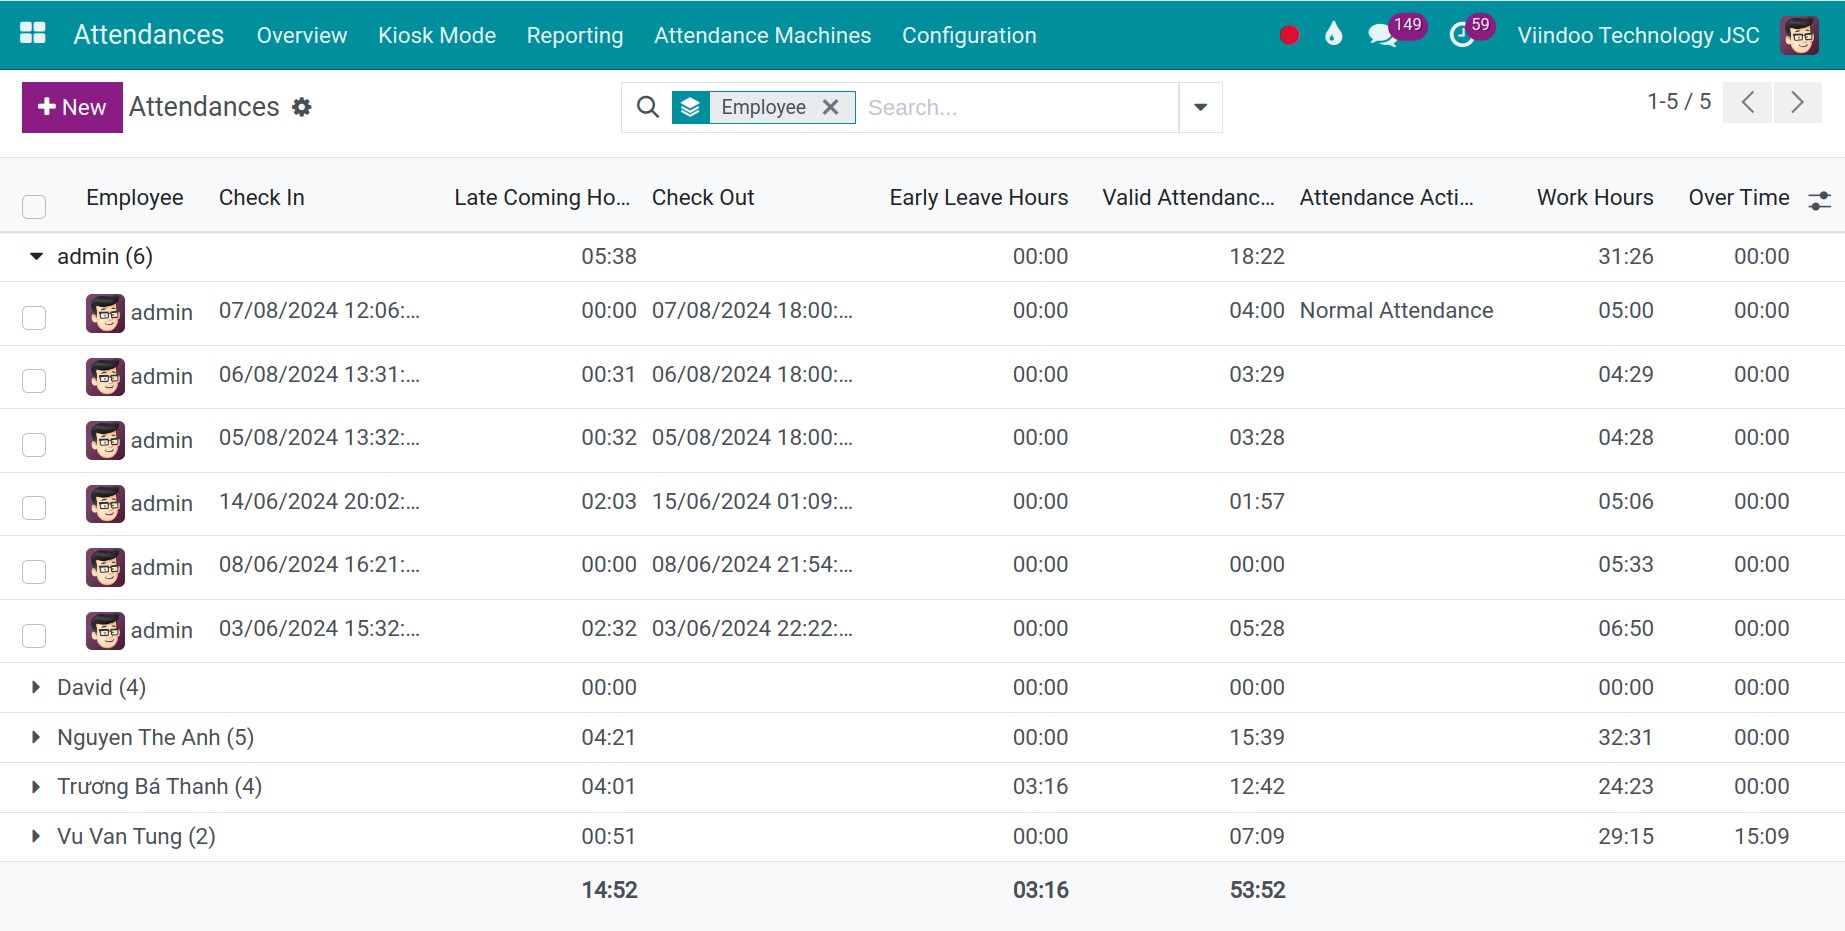Sort by the Check In column header
The height and width of the screenshot is (931, 1845).
(x=262, y=198)
